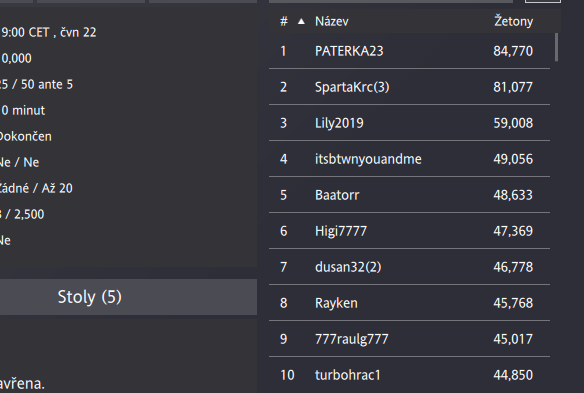Select player SpartaKrc(3) in the list
Viewport: 584px width, 393px height.
[x=409, y=87]
